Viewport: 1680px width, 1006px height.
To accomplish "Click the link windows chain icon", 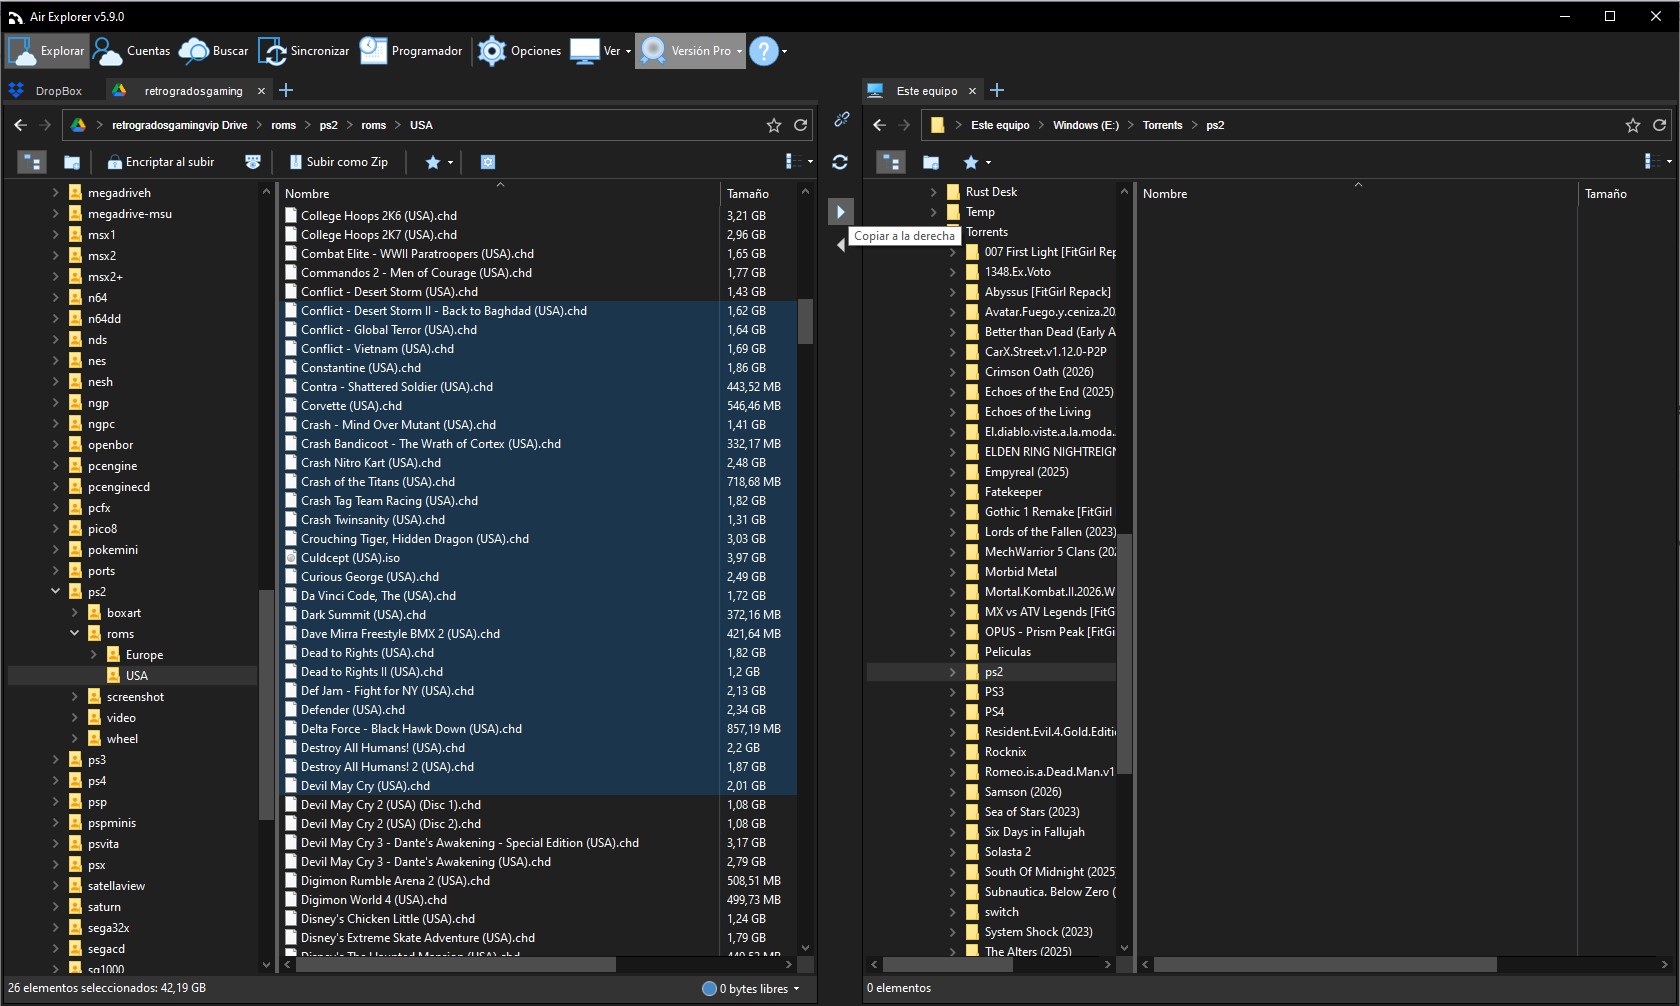I will (841, 120).
